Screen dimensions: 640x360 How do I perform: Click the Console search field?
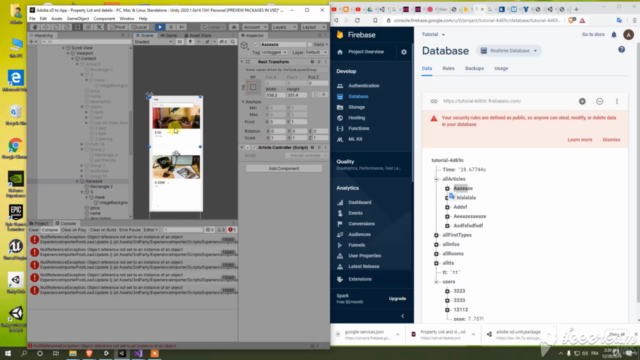183,230
